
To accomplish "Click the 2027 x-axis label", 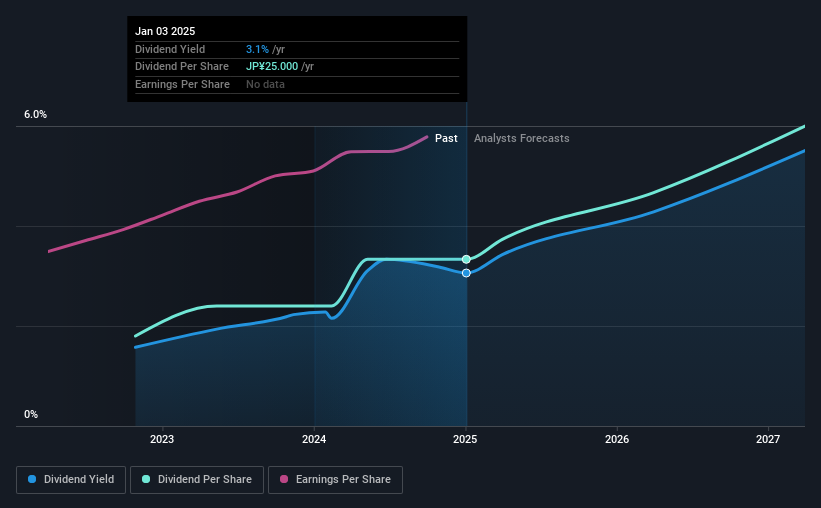I will 768,439.
